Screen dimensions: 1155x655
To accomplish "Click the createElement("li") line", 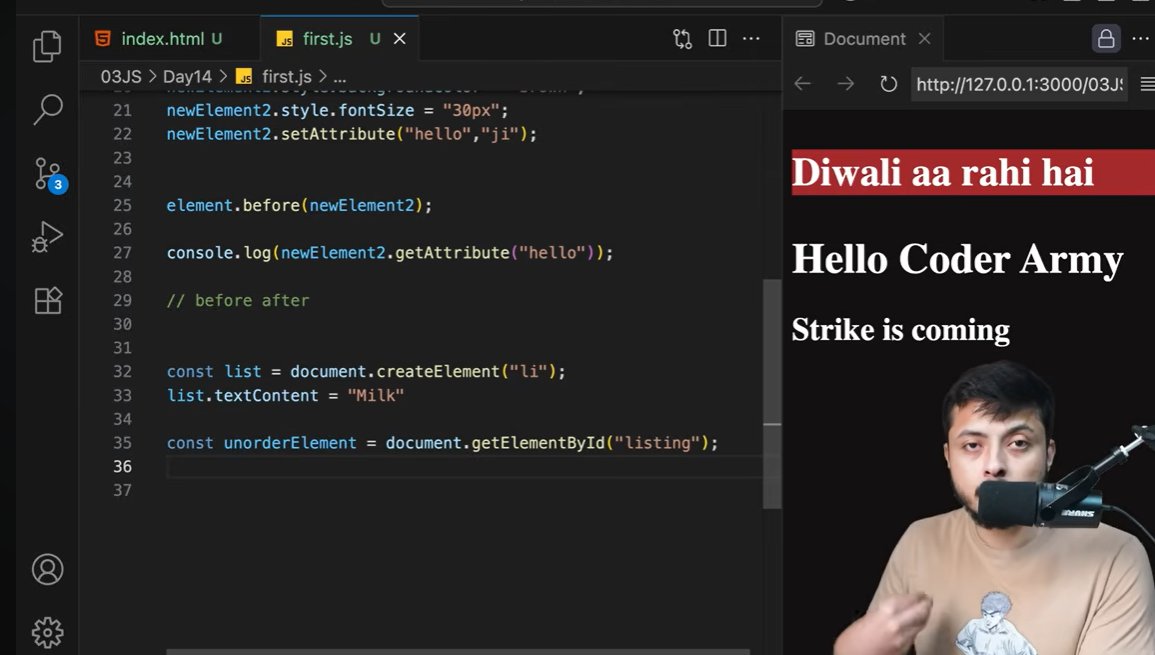I will [366, 371].
